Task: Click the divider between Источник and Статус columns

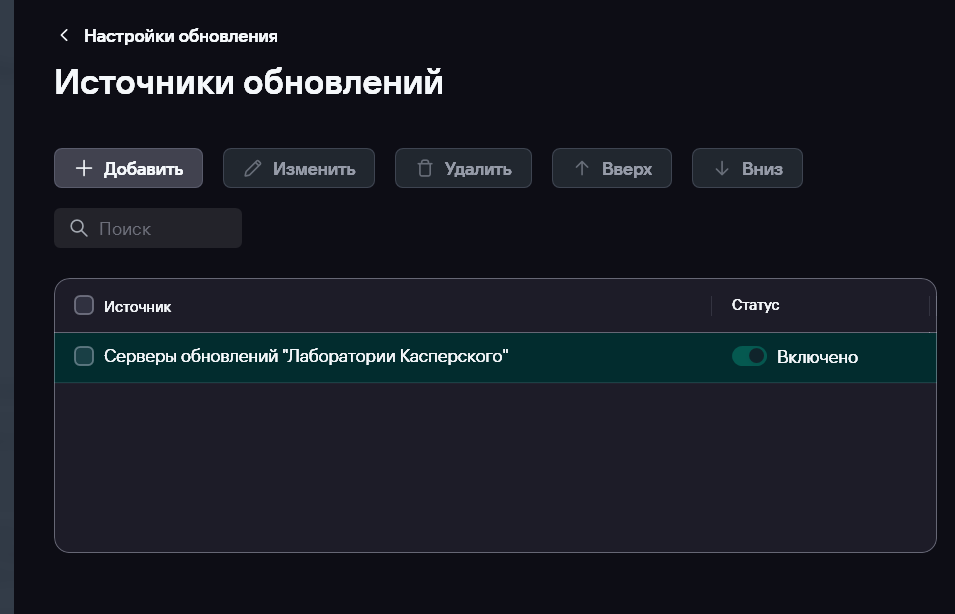Action: pos(711,306)
